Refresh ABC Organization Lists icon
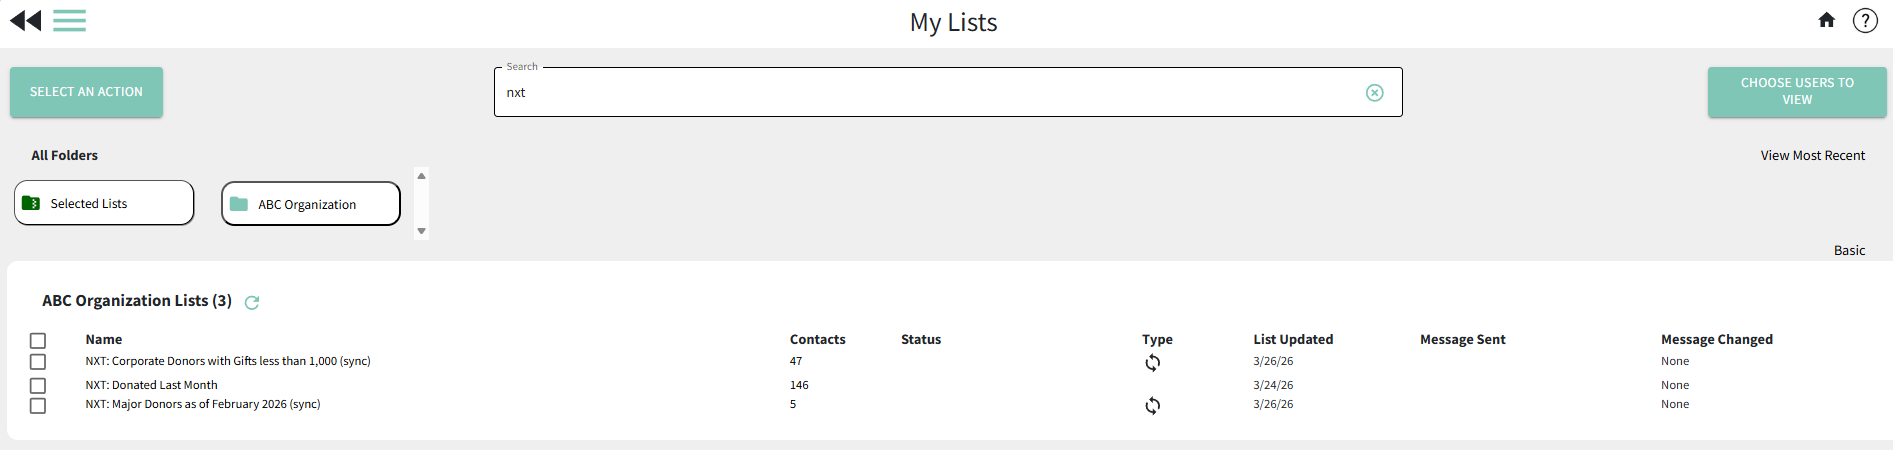 pos(252,302)
